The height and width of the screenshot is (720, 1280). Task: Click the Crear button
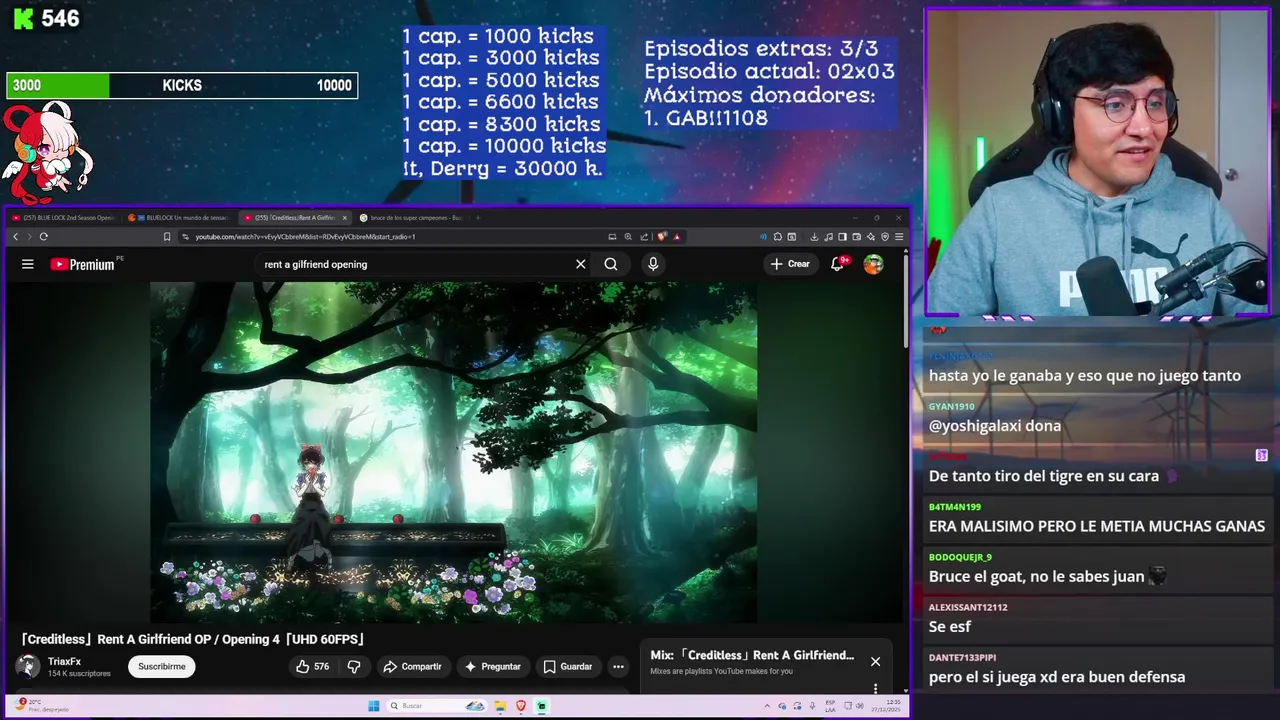point(790,264)
